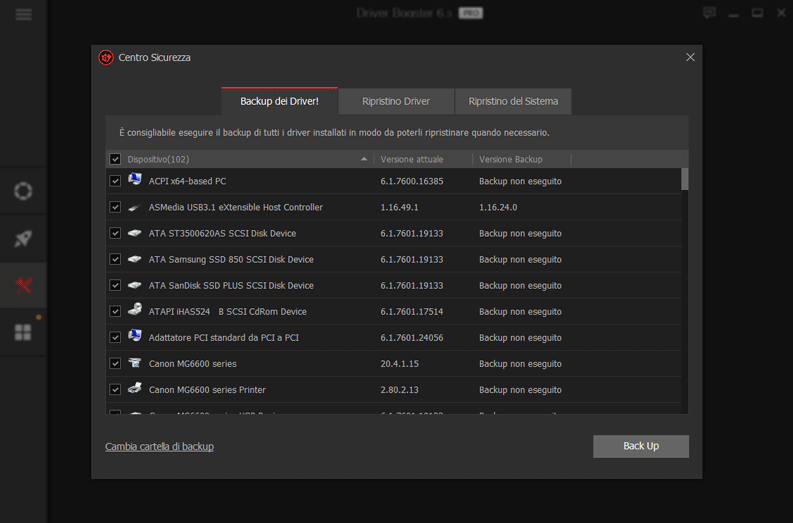
Task: Click version 20.4.1.15 for Canon MG6600
Action: [x=400, y=364]
